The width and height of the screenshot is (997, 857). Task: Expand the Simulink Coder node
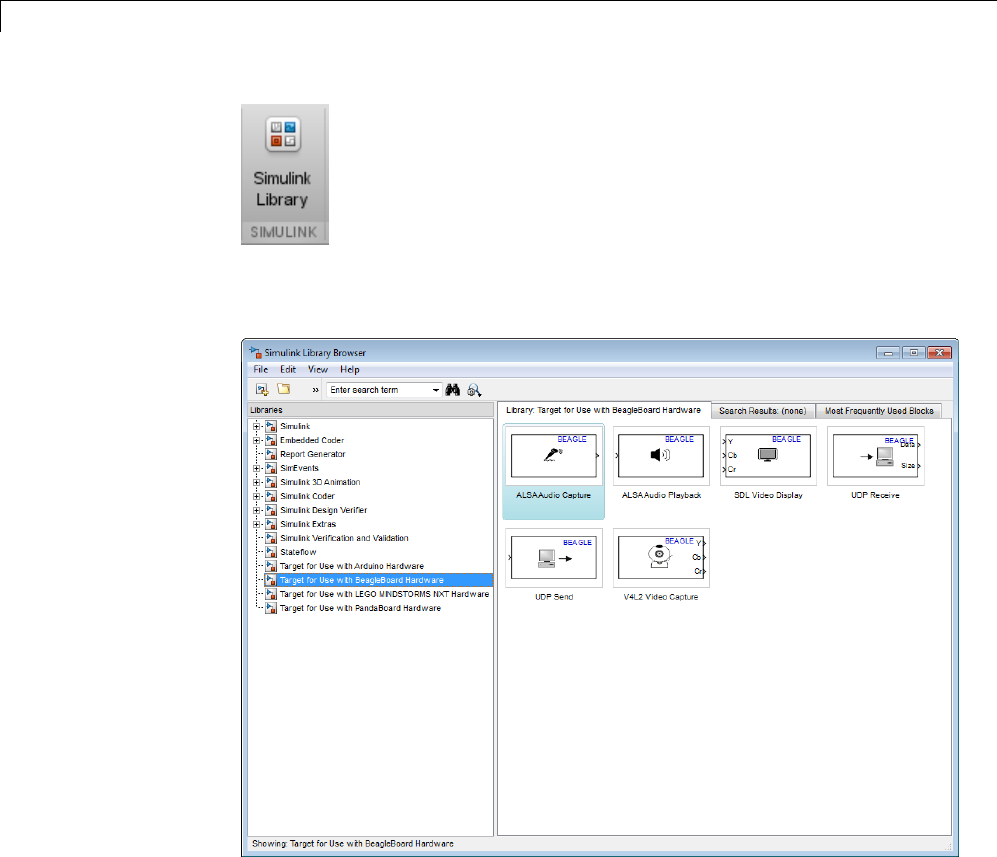tap(256, 496)
